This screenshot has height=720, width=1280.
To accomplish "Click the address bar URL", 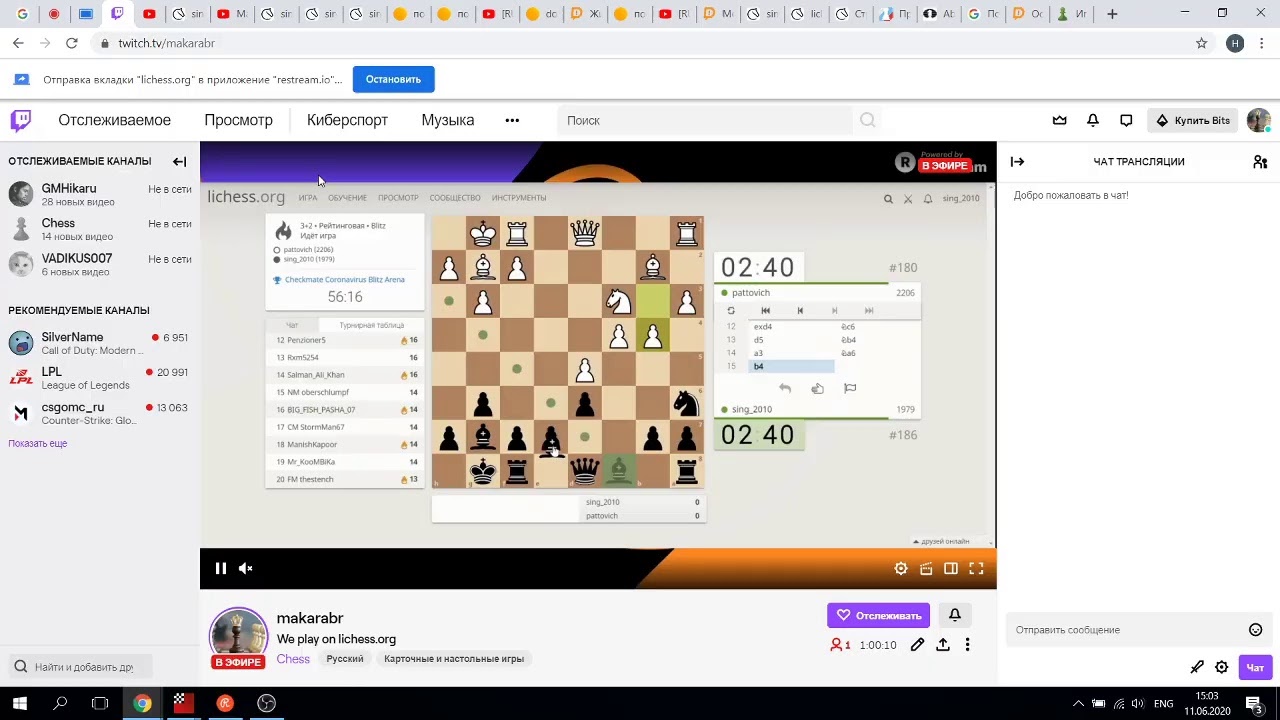I will click(166, 43).
